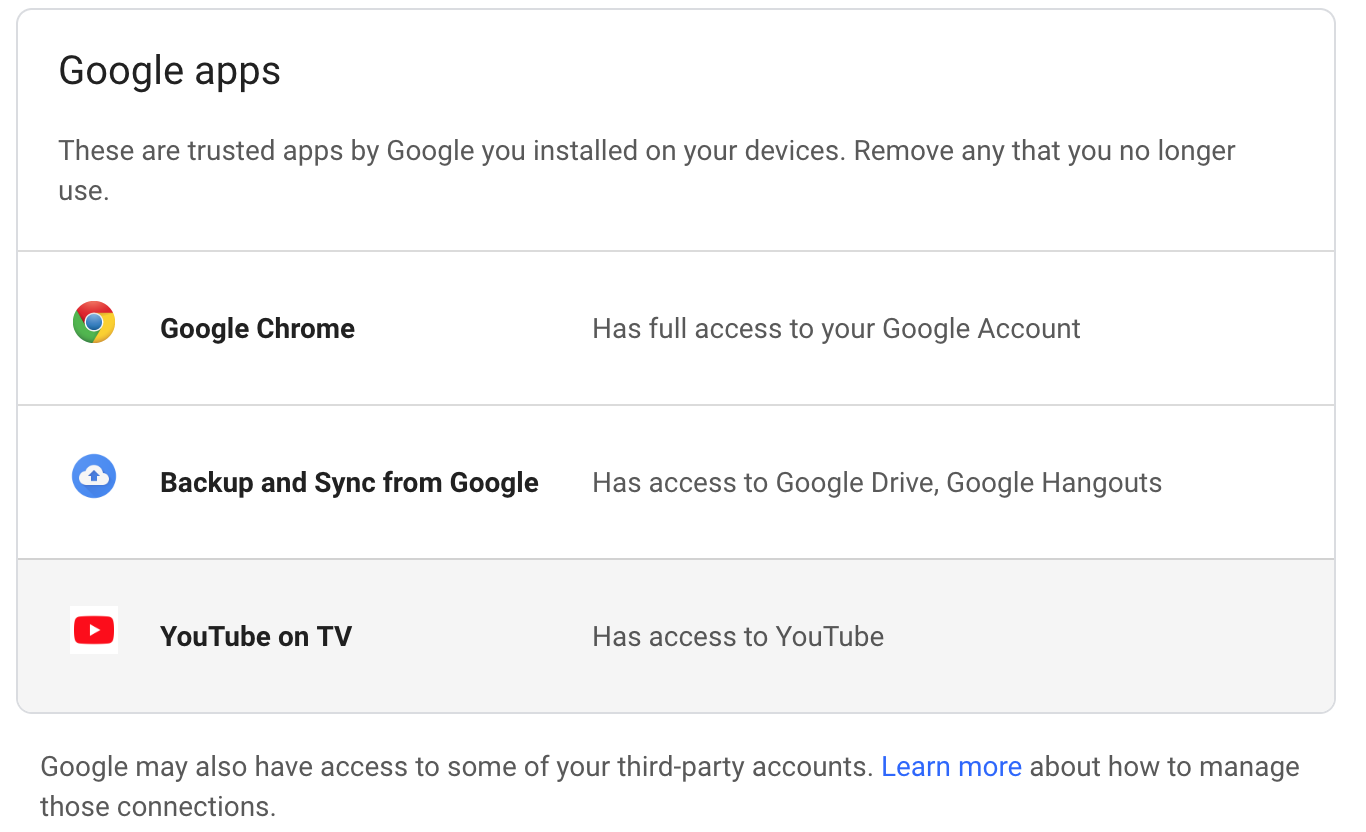
Task: Open the Google Chrome app entry
Action: coord(676,328)
